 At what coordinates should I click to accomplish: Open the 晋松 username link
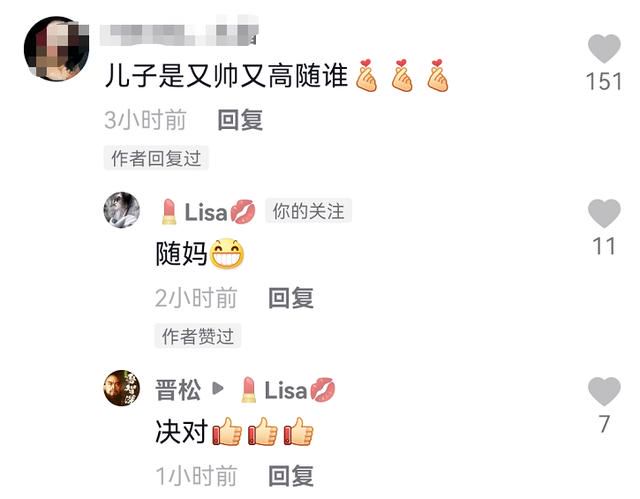[x=178, y=390]
